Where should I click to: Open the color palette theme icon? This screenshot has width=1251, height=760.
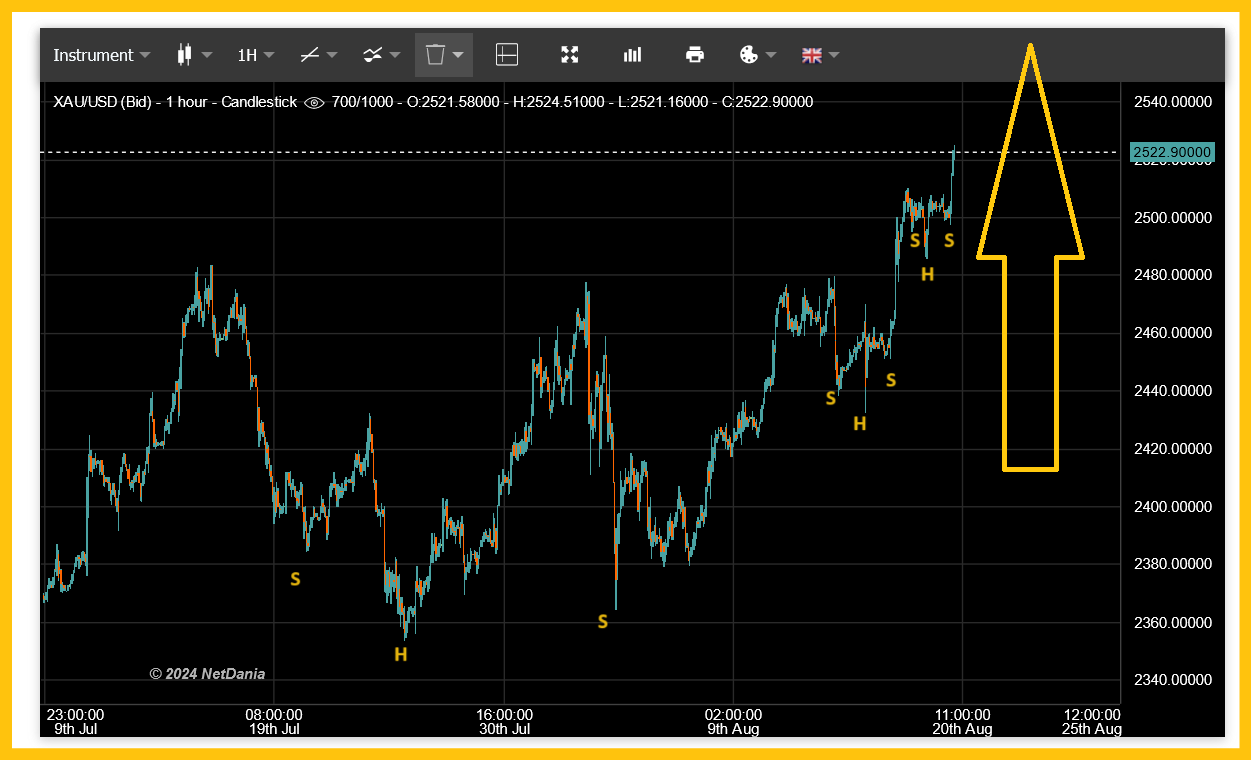pos(749,55)
